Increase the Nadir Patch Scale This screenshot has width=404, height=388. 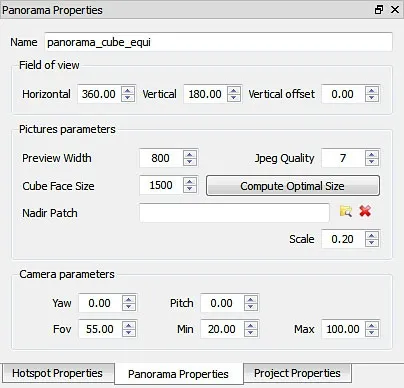pos(372,235)
